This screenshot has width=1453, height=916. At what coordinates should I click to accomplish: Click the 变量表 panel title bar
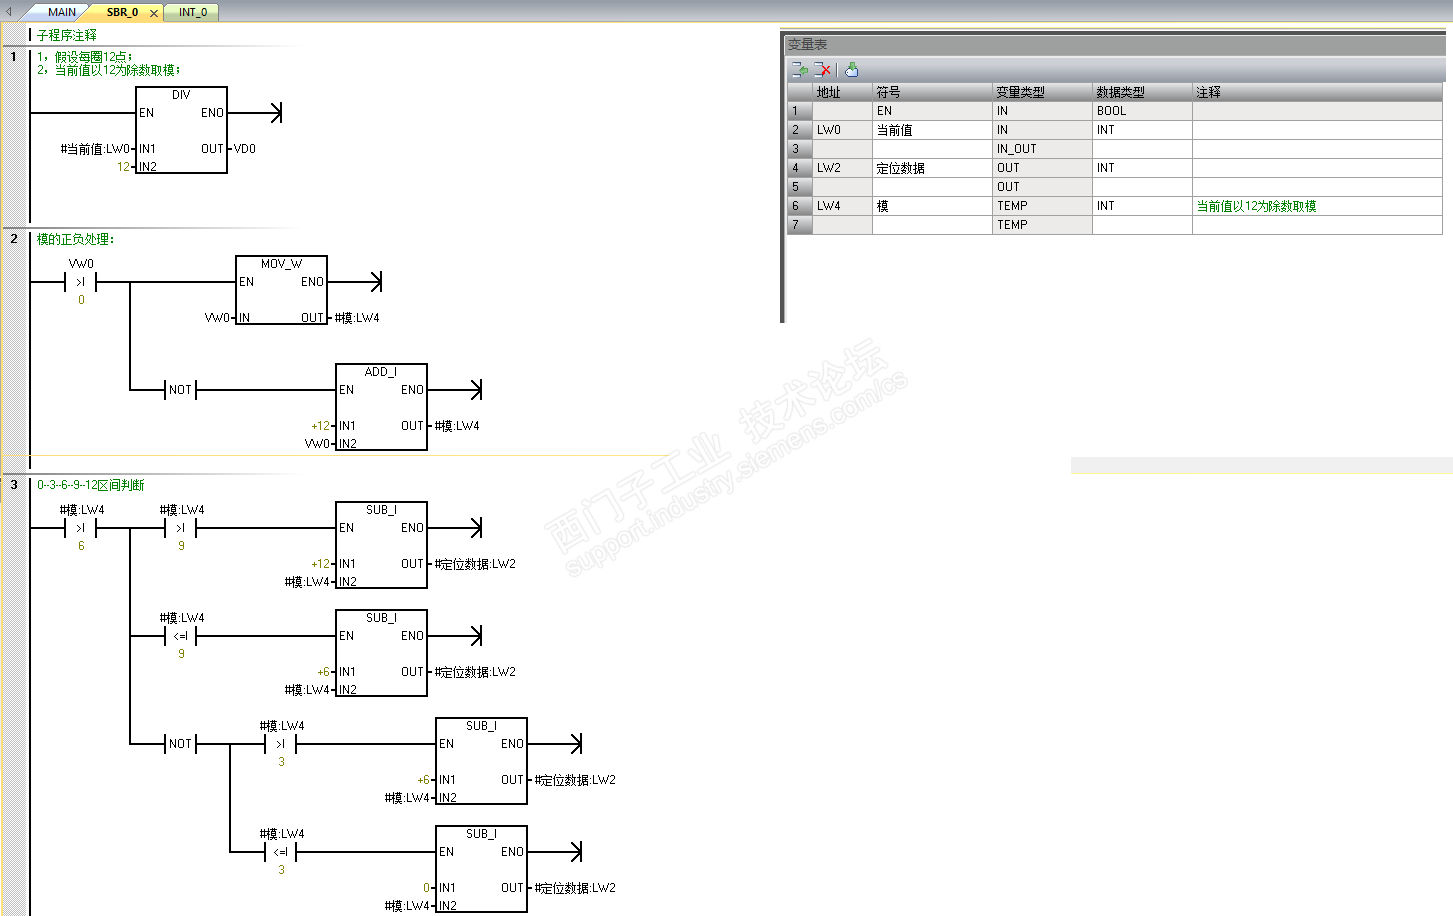[x=1115, y=44]
